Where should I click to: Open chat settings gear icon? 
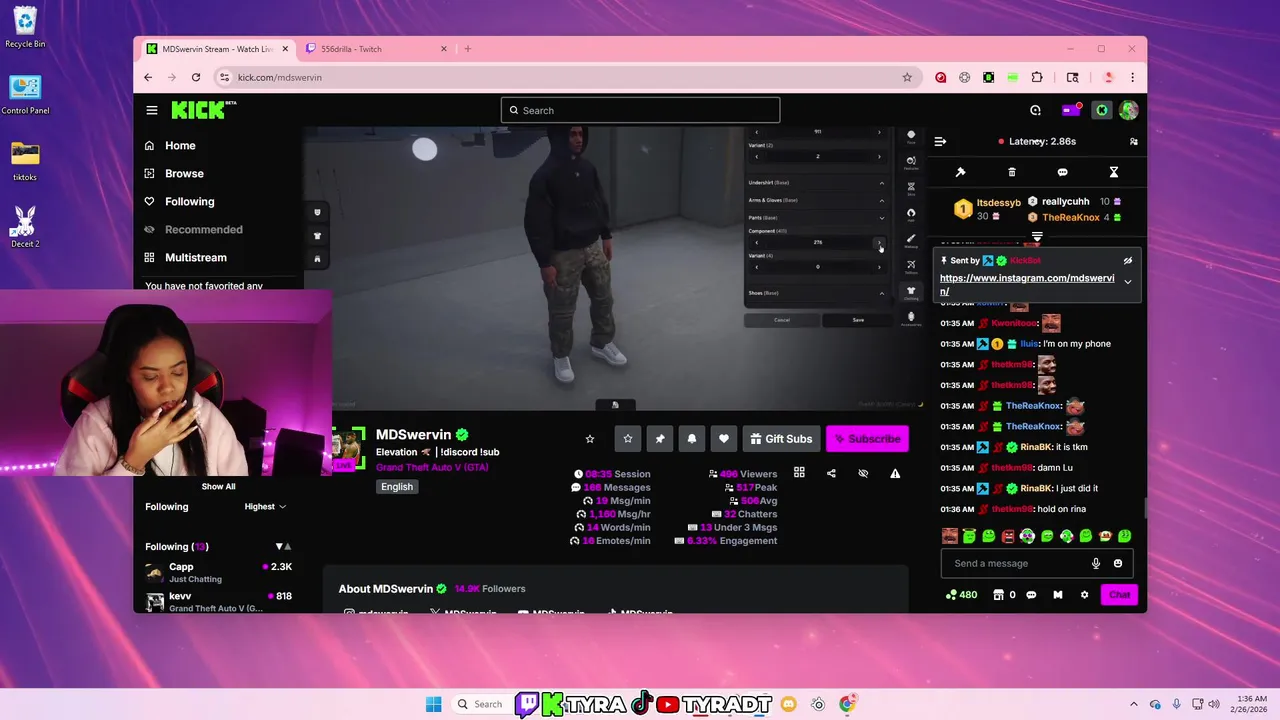click(x=1084, y=595)
